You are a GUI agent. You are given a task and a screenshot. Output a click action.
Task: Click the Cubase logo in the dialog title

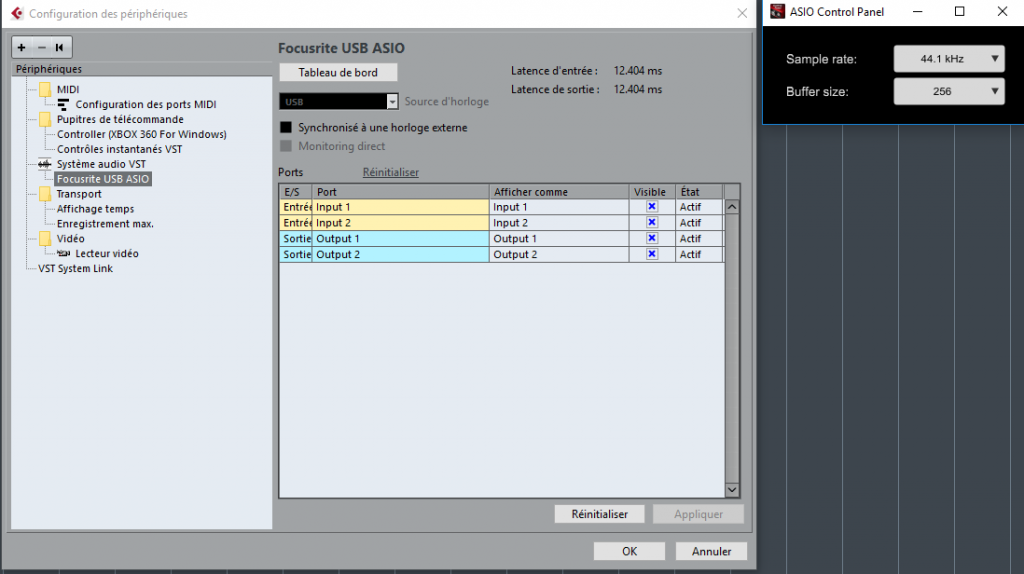[17, 13]
